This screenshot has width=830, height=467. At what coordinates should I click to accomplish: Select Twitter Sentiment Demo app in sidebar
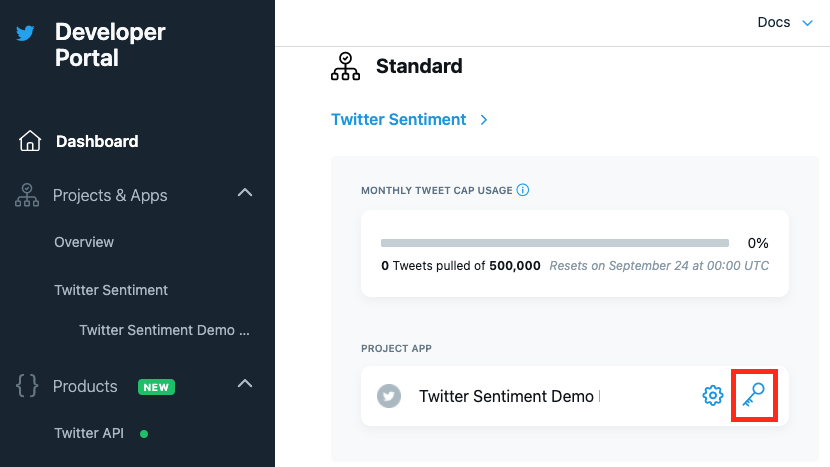click(x=164, y=330)
